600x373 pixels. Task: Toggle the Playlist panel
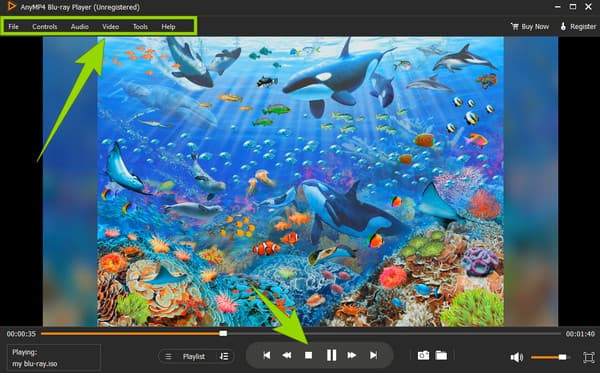point(189,357)
